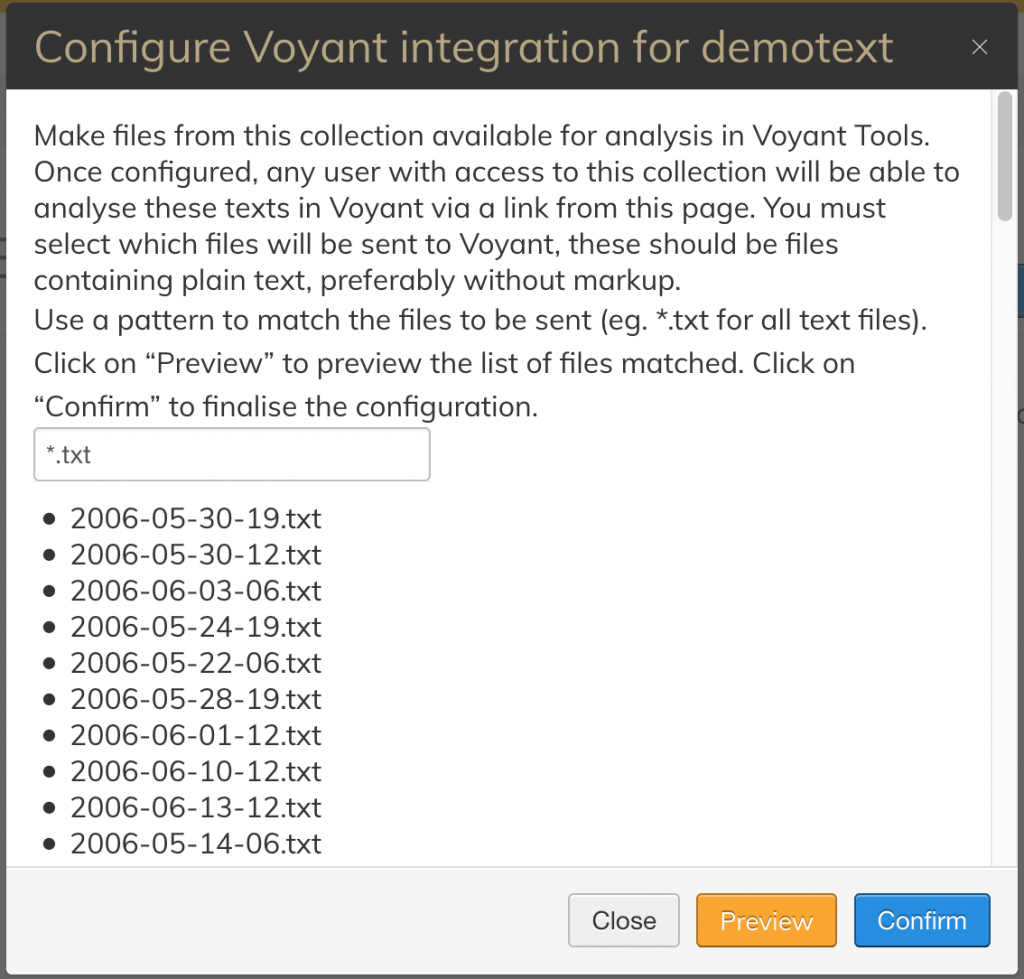Confirm the Voyant configuration

(922, 920)
